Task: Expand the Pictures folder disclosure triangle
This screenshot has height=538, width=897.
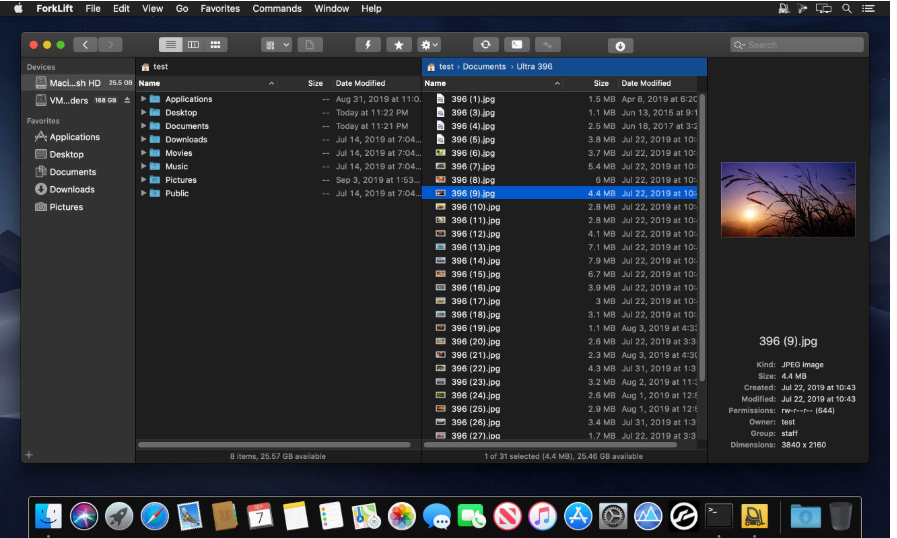Action: (144, 180)
